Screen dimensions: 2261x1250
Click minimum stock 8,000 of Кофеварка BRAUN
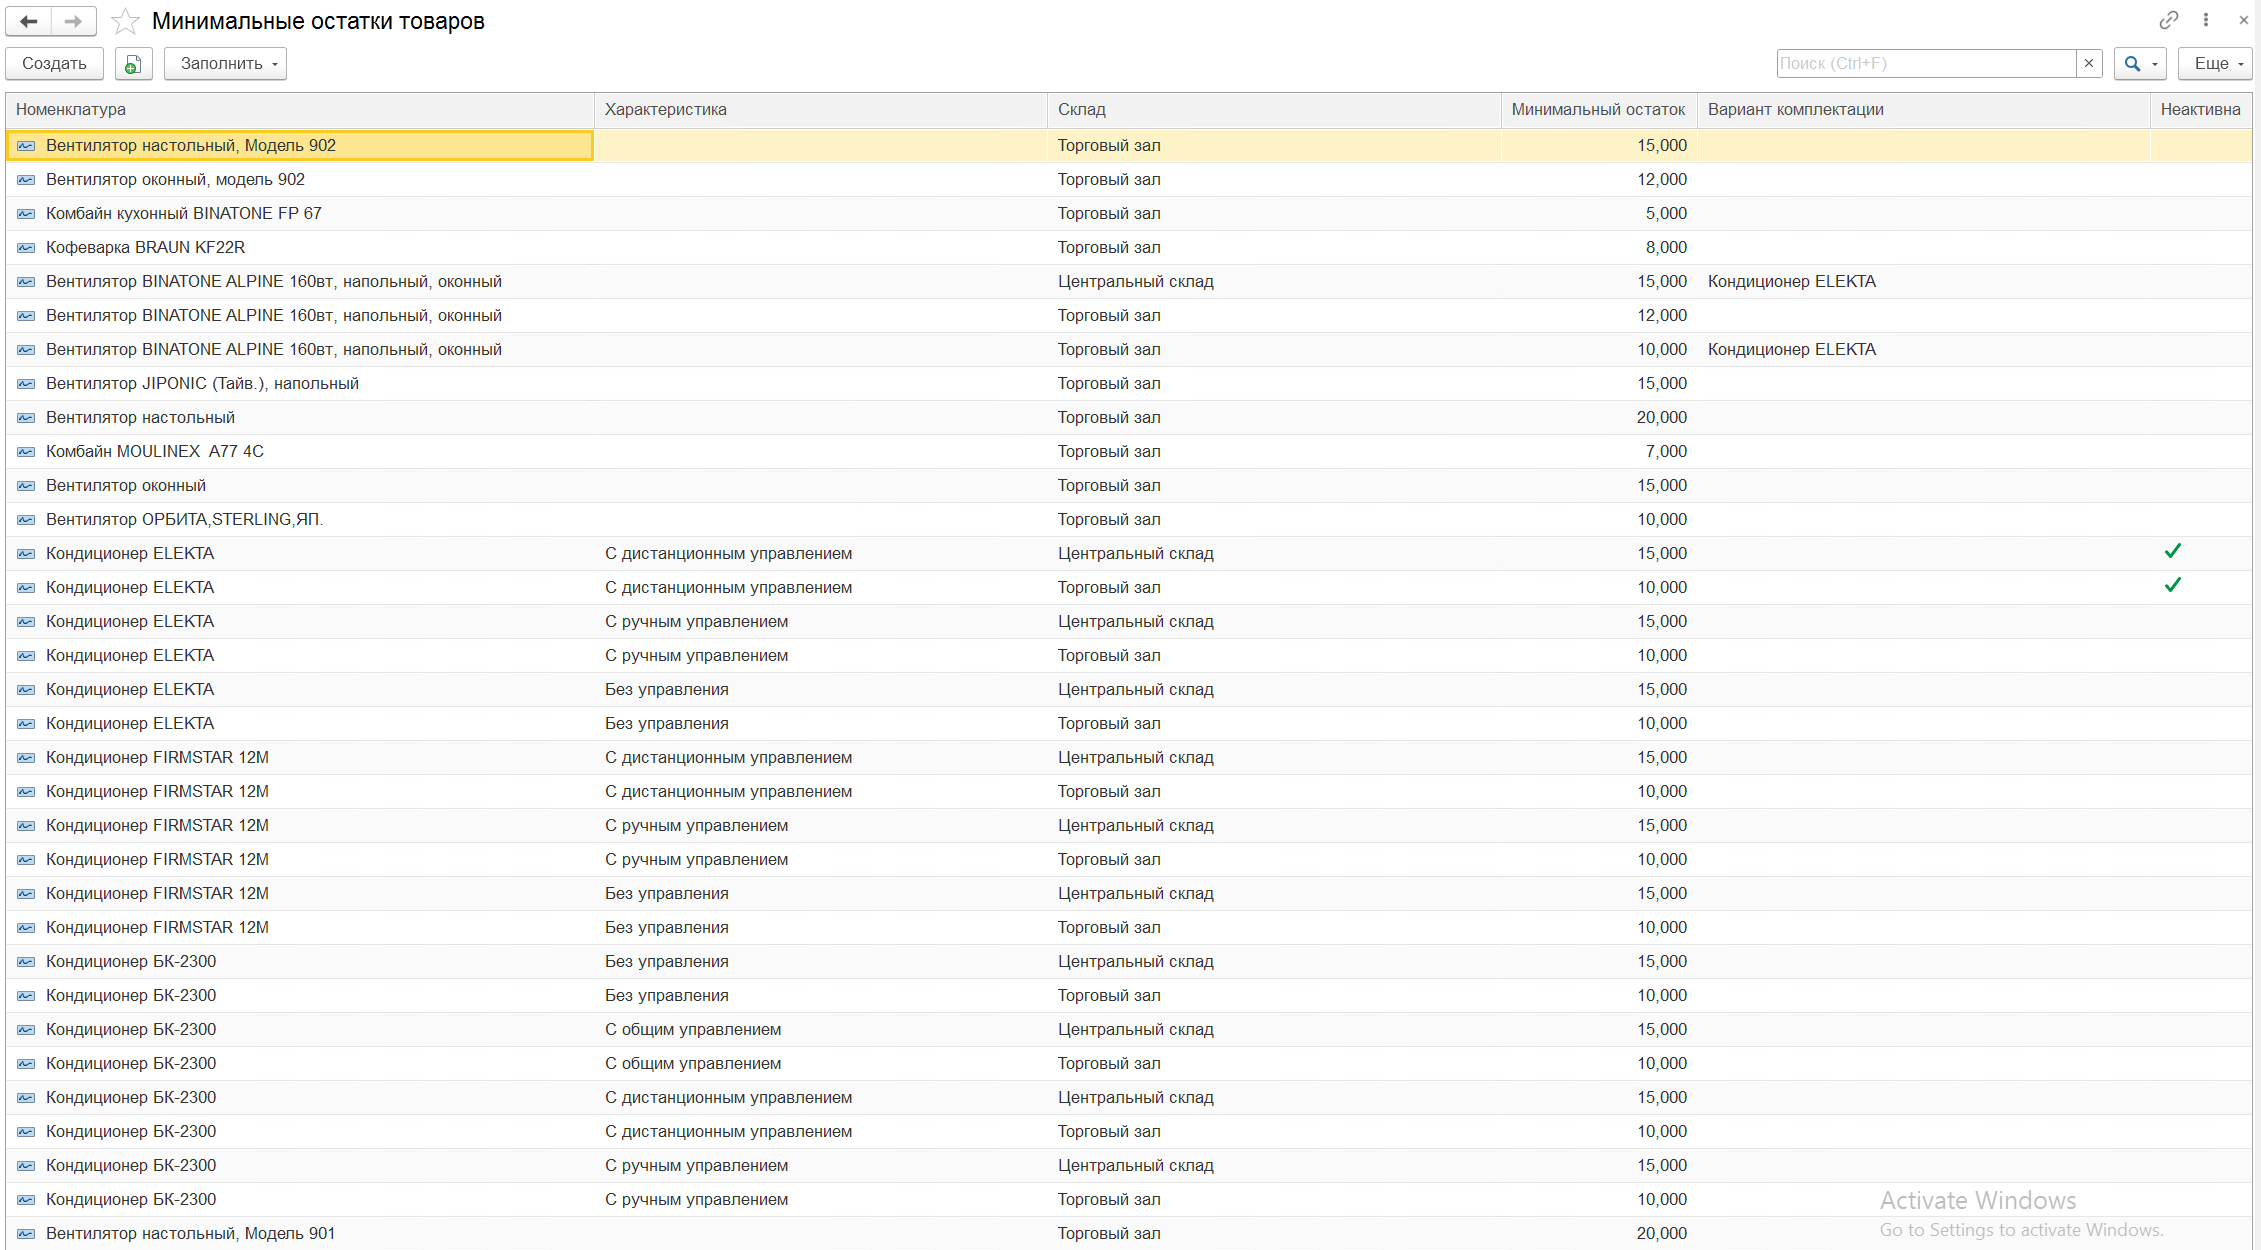tap(1666, 248)
